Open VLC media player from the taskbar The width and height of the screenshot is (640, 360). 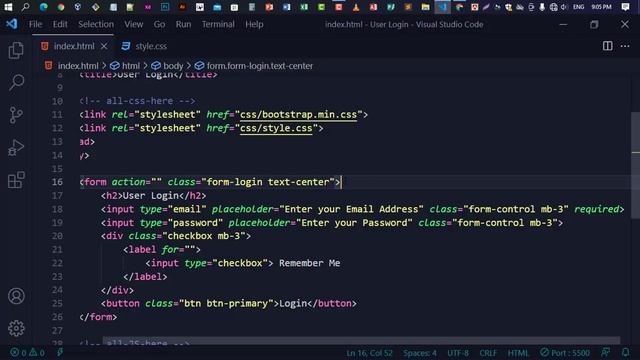(x=356, y=7)
